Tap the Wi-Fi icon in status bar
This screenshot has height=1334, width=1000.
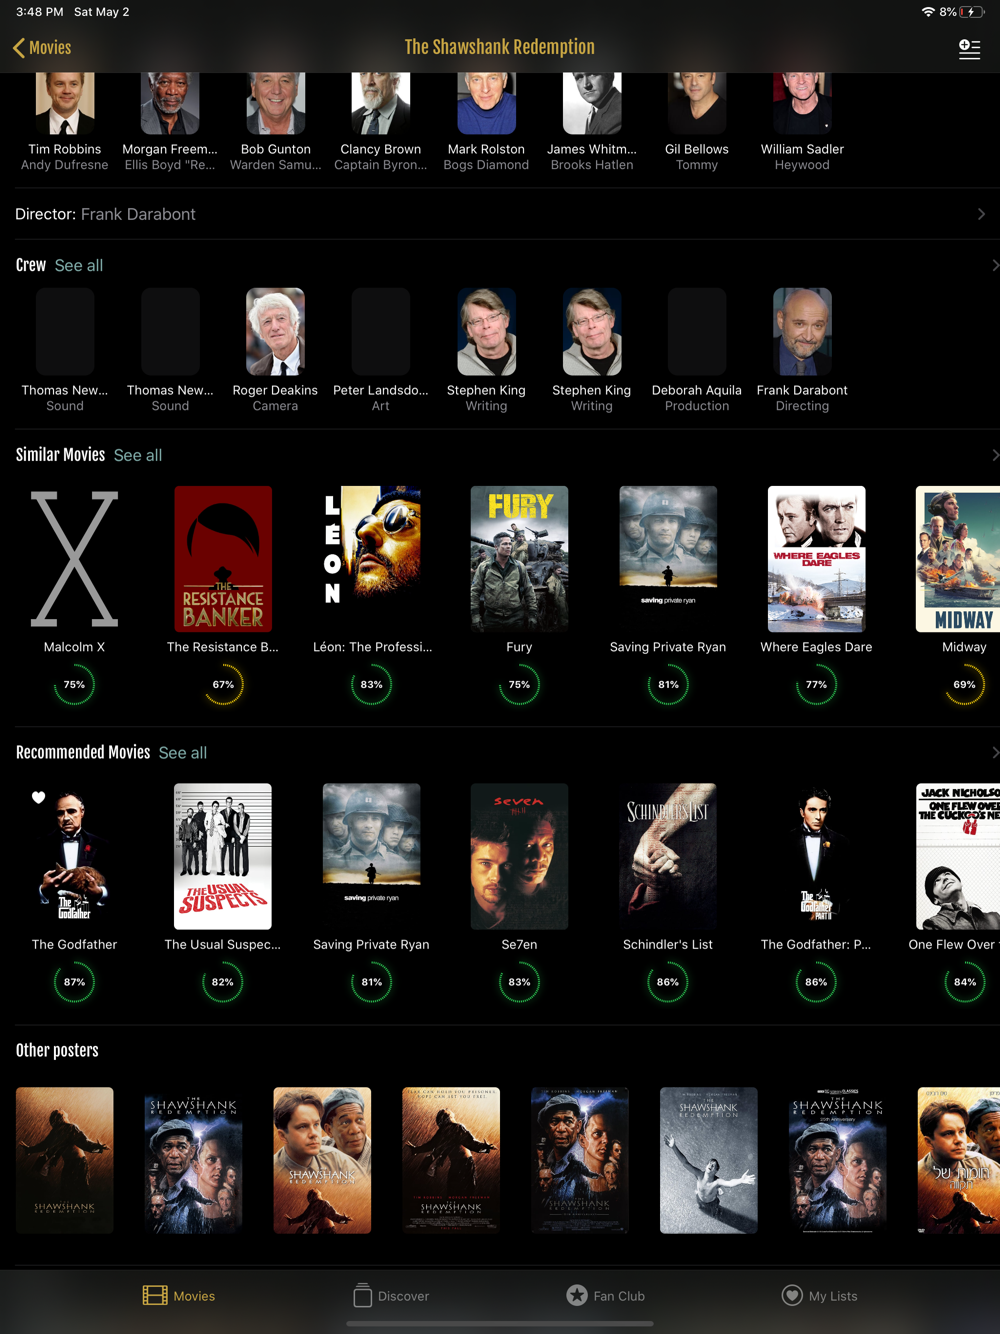(x=928, y=12)
